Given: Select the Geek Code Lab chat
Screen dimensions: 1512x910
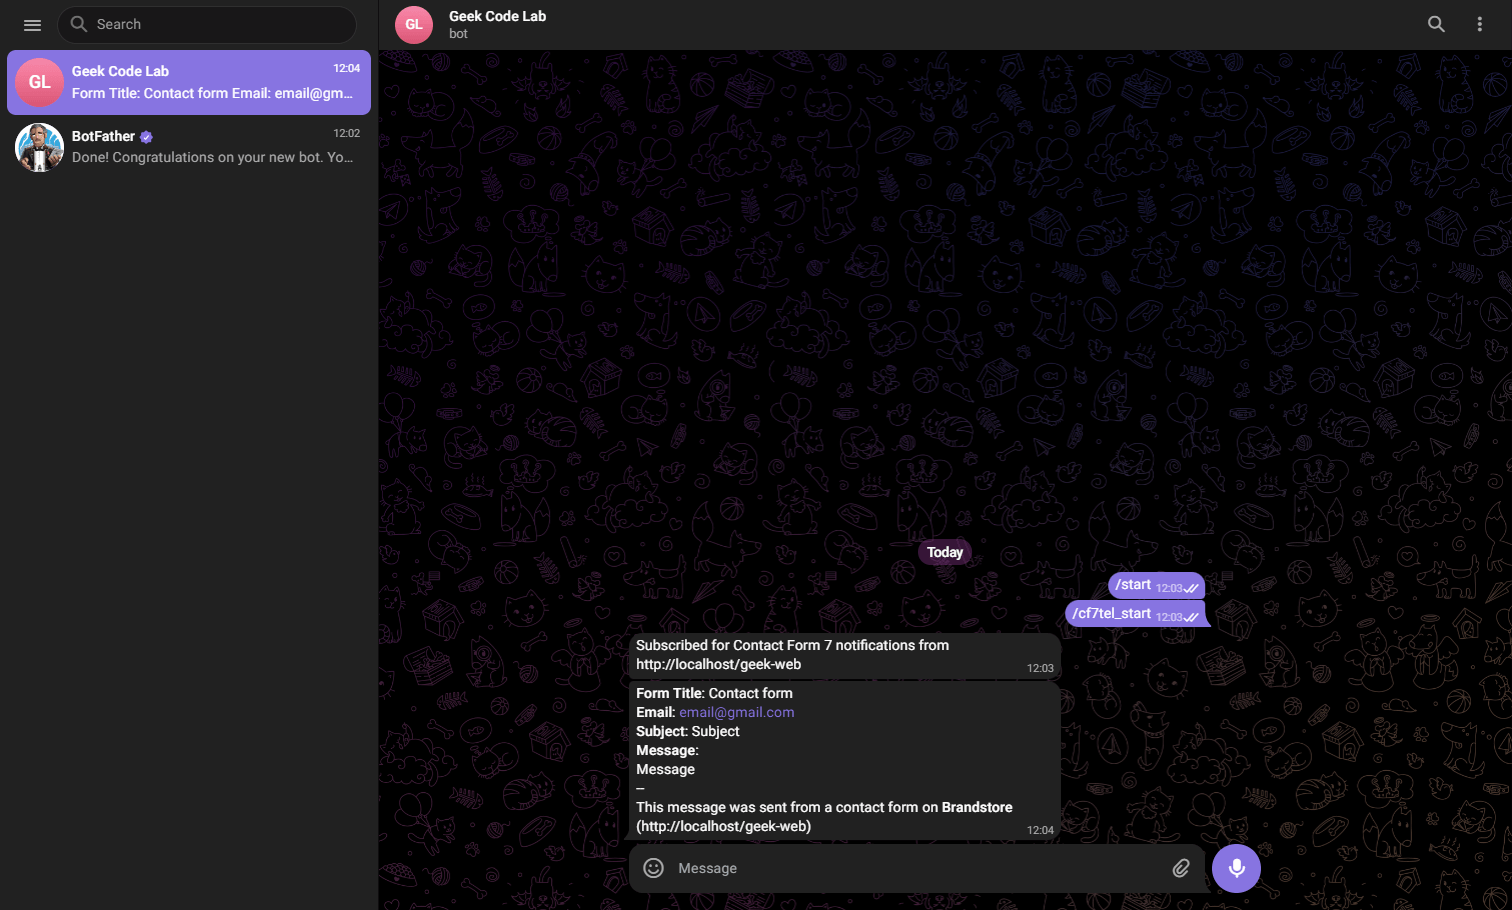Looking at the screenshot, I should [x=189, y=82].
